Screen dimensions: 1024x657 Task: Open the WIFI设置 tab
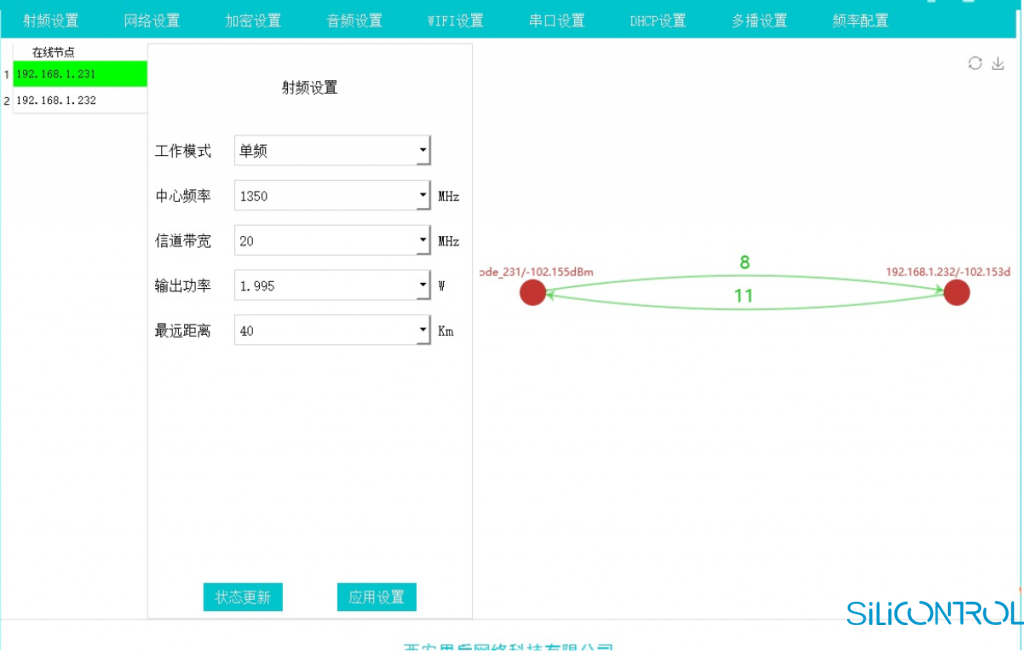(x=456, y=21)
